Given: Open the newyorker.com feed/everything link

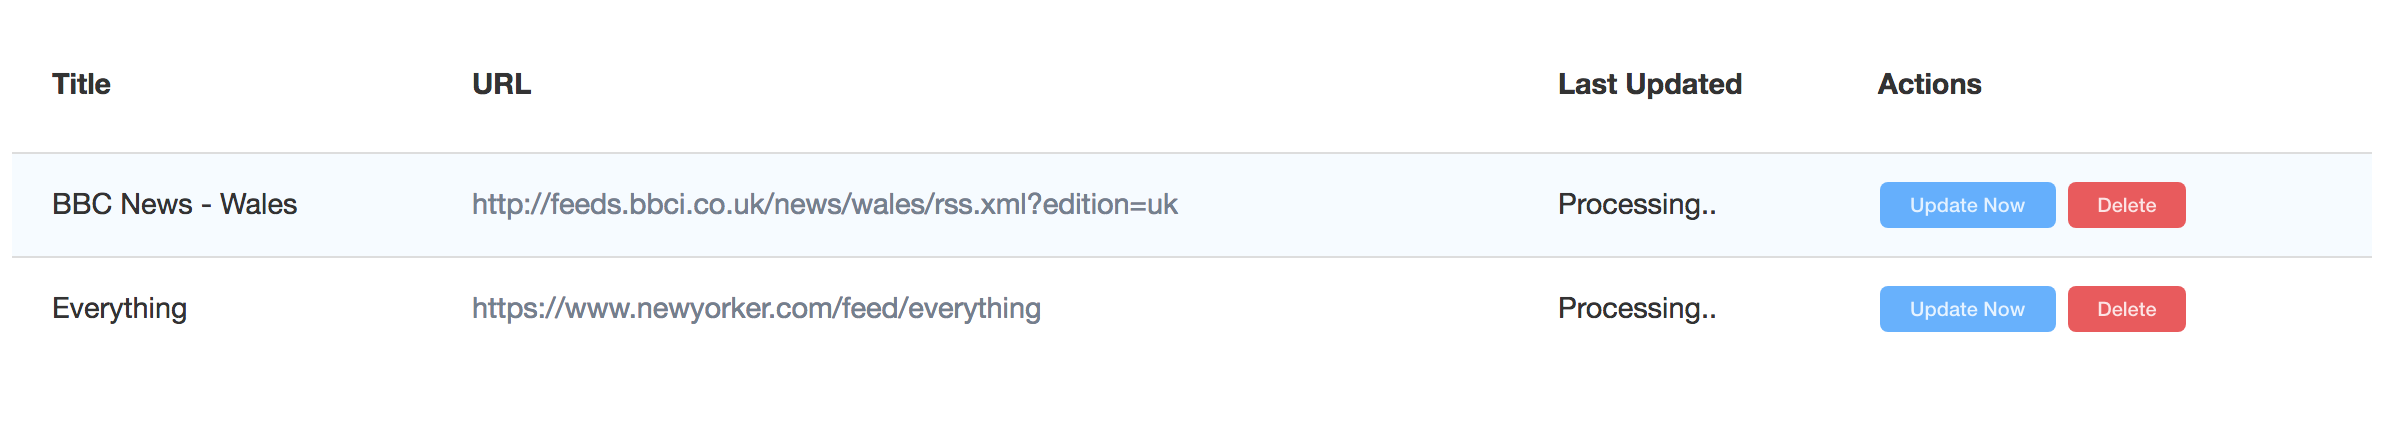Looking at the screenshot, I should (x=756, y=308).
